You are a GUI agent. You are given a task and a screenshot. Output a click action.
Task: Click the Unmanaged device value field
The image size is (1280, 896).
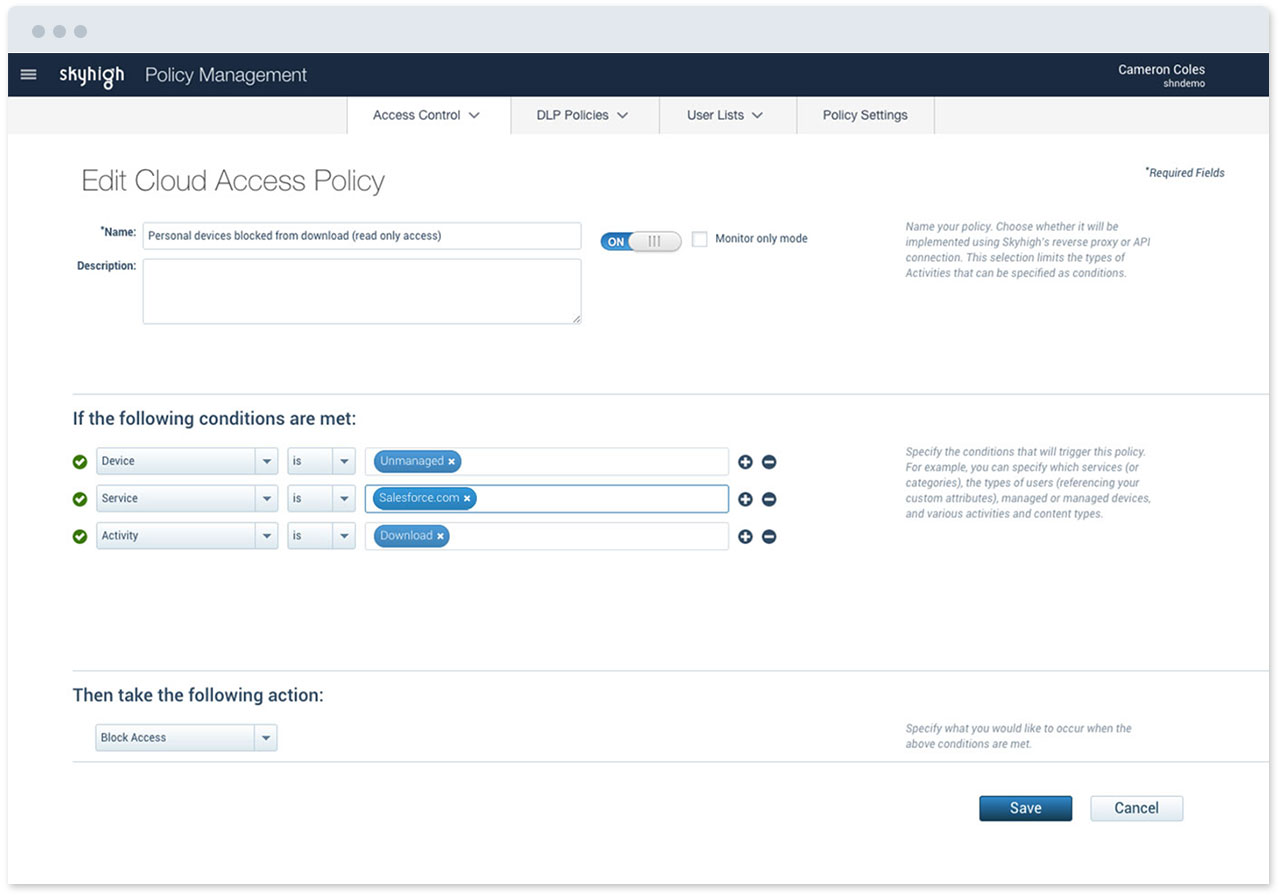point(547,461)
